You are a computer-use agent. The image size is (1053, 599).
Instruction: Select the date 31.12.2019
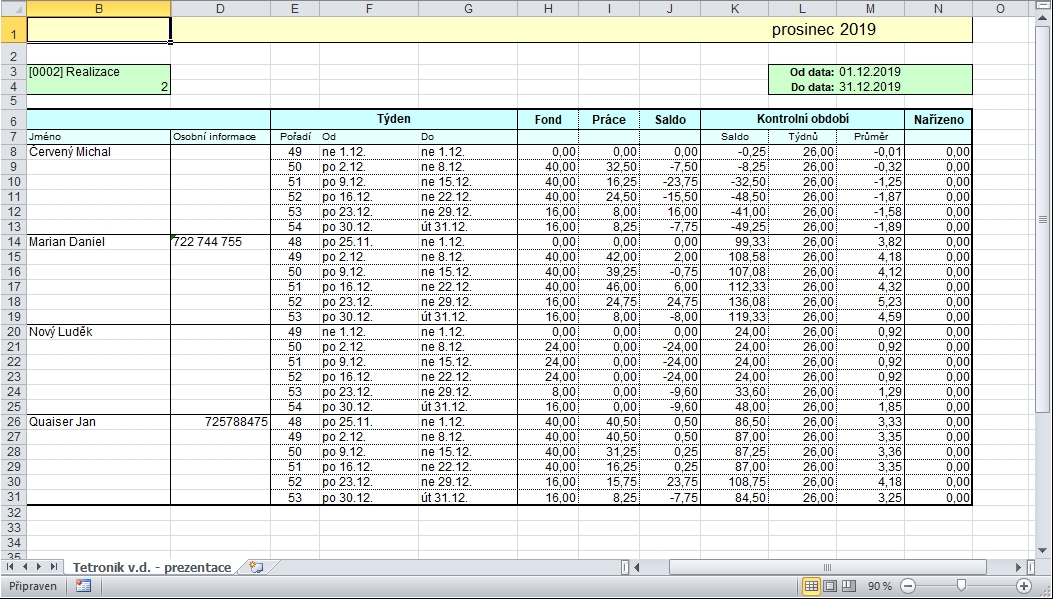tap(870, 87)
